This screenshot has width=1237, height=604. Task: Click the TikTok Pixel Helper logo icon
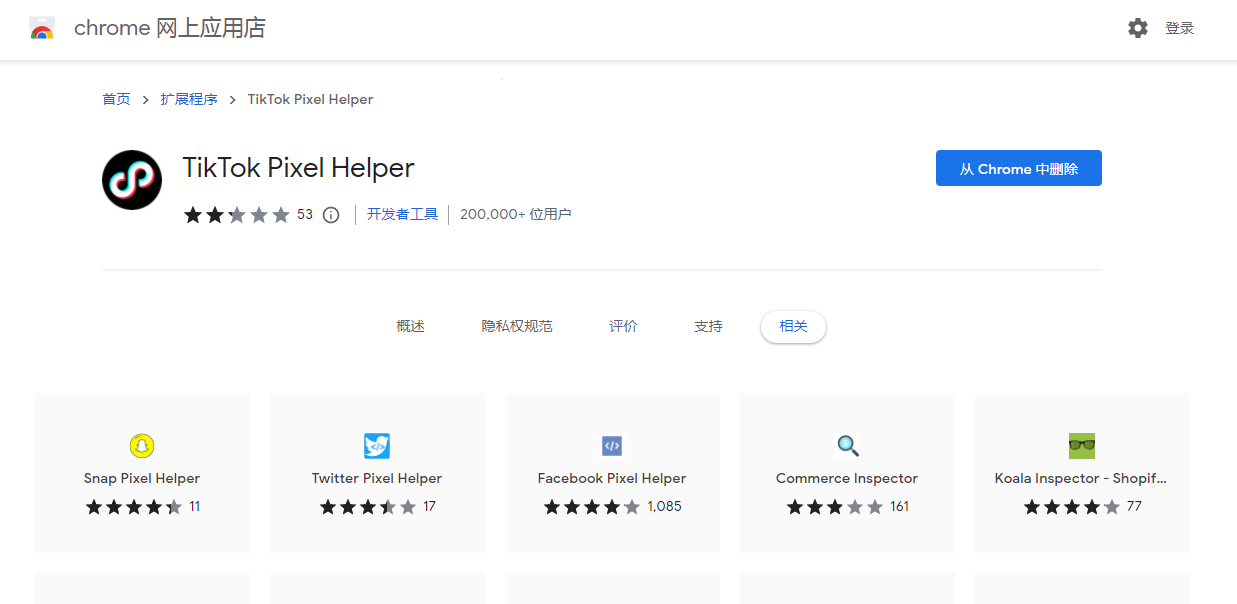point(132,180)
